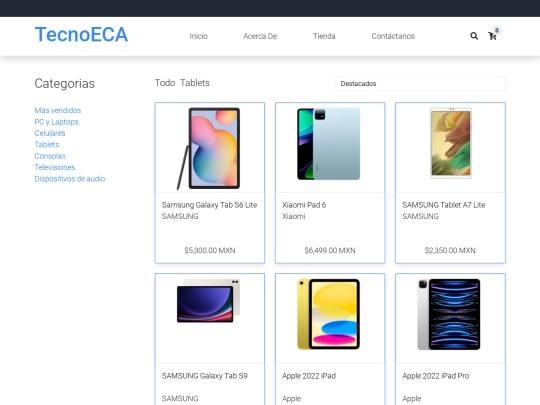Click the Categorias heading
The width and height of the screenshot is (540, 405).
[64, 84]
